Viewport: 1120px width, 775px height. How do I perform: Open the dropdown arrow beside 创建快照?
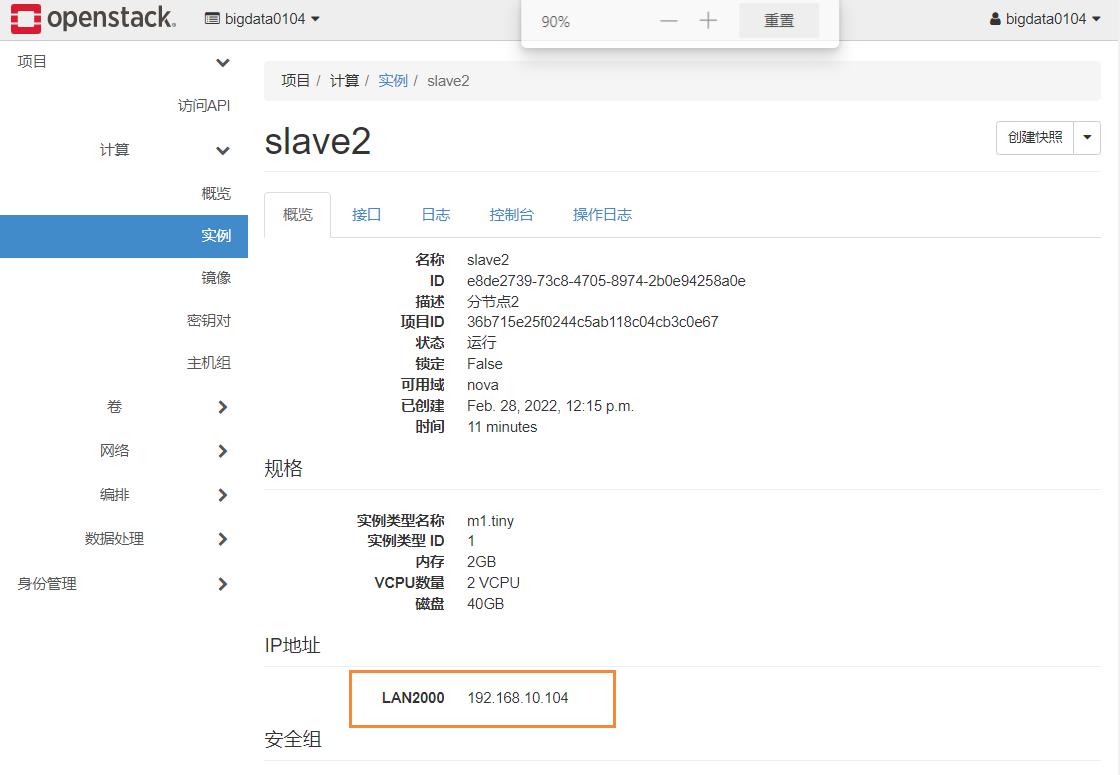[x=1087, y=137]
